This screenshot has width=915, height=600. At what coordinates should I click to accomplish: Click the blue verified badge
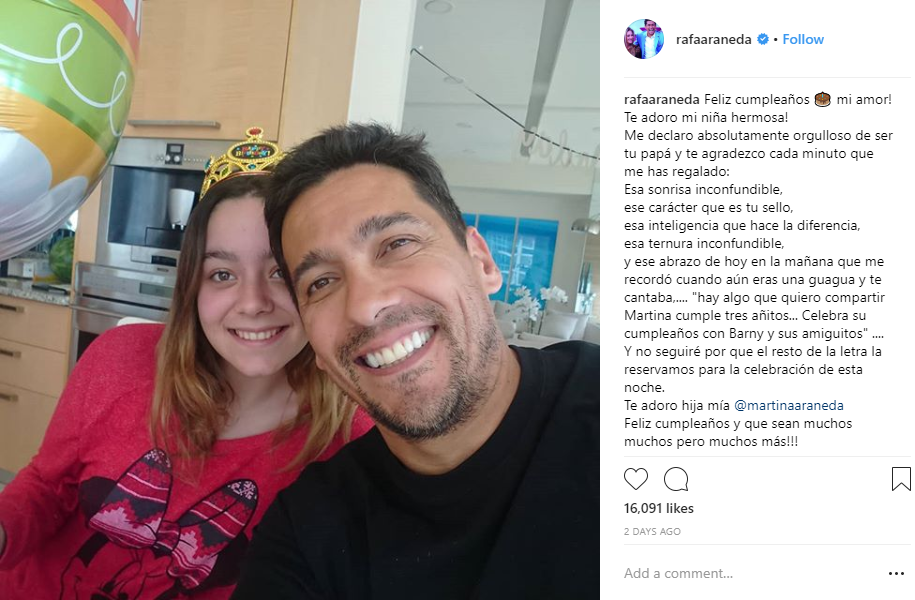click(763, 39)
